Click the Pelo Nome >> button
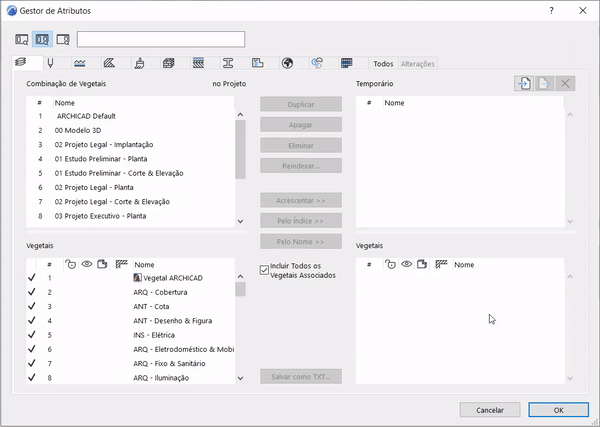 click(301, 241)
